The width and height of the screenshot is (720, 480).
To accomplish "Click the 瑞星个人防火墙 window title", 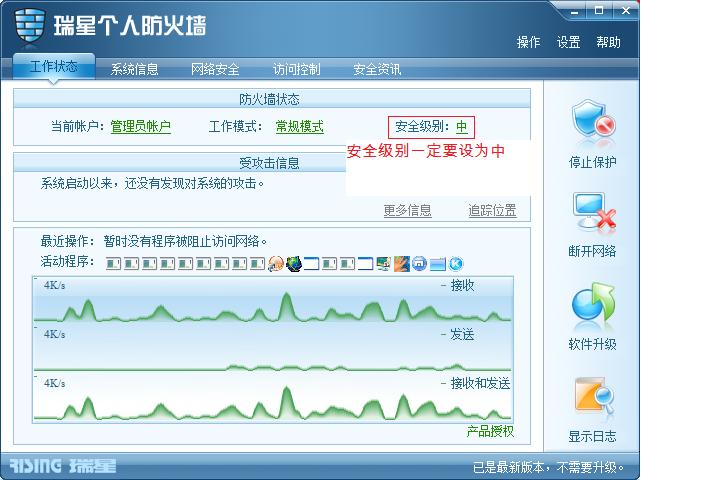I will click(130, 25).
